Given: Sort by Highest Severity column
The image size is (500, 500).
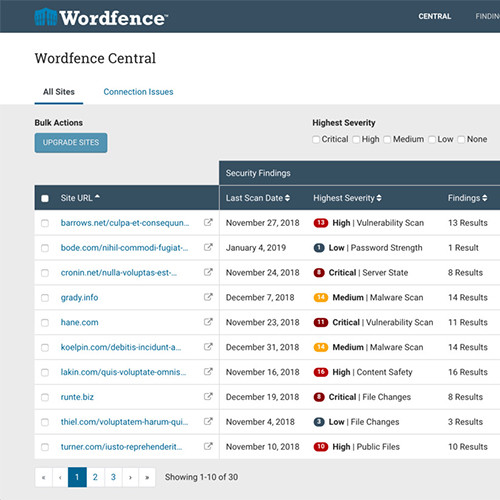Looking at the screenshot, I should (347, 198).
